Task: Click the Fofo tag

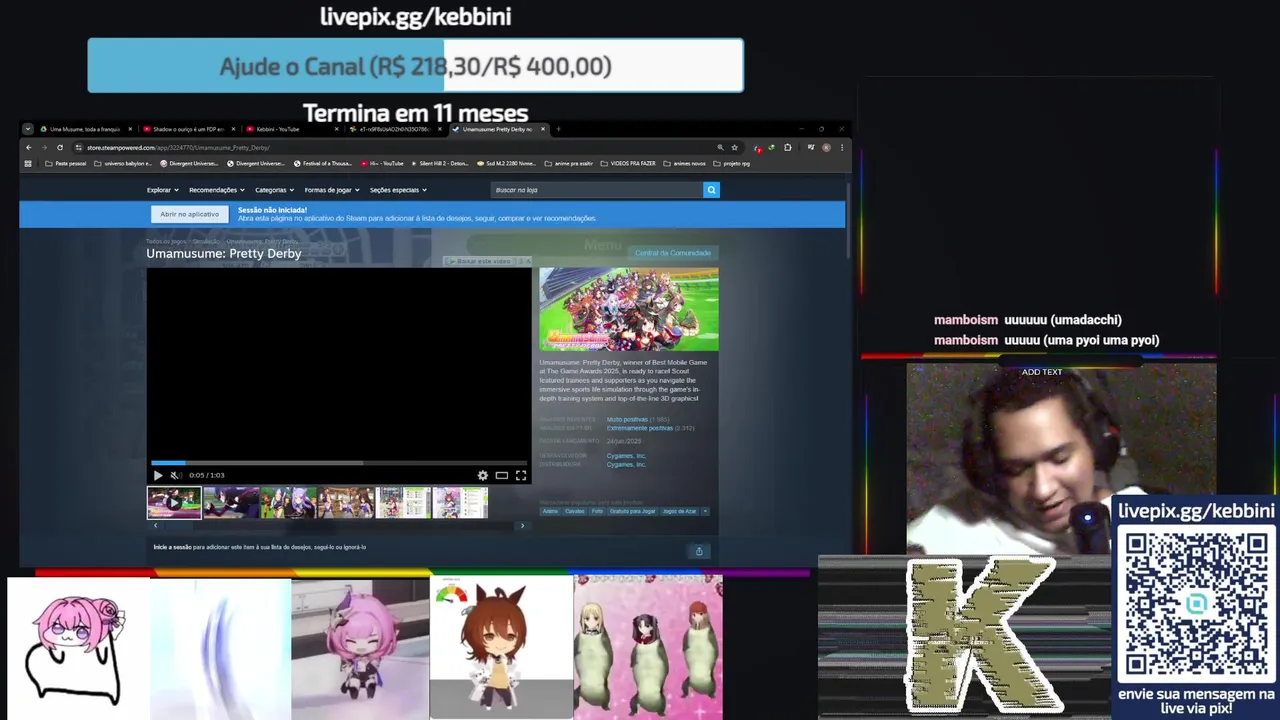Action: tap(597, 511)
